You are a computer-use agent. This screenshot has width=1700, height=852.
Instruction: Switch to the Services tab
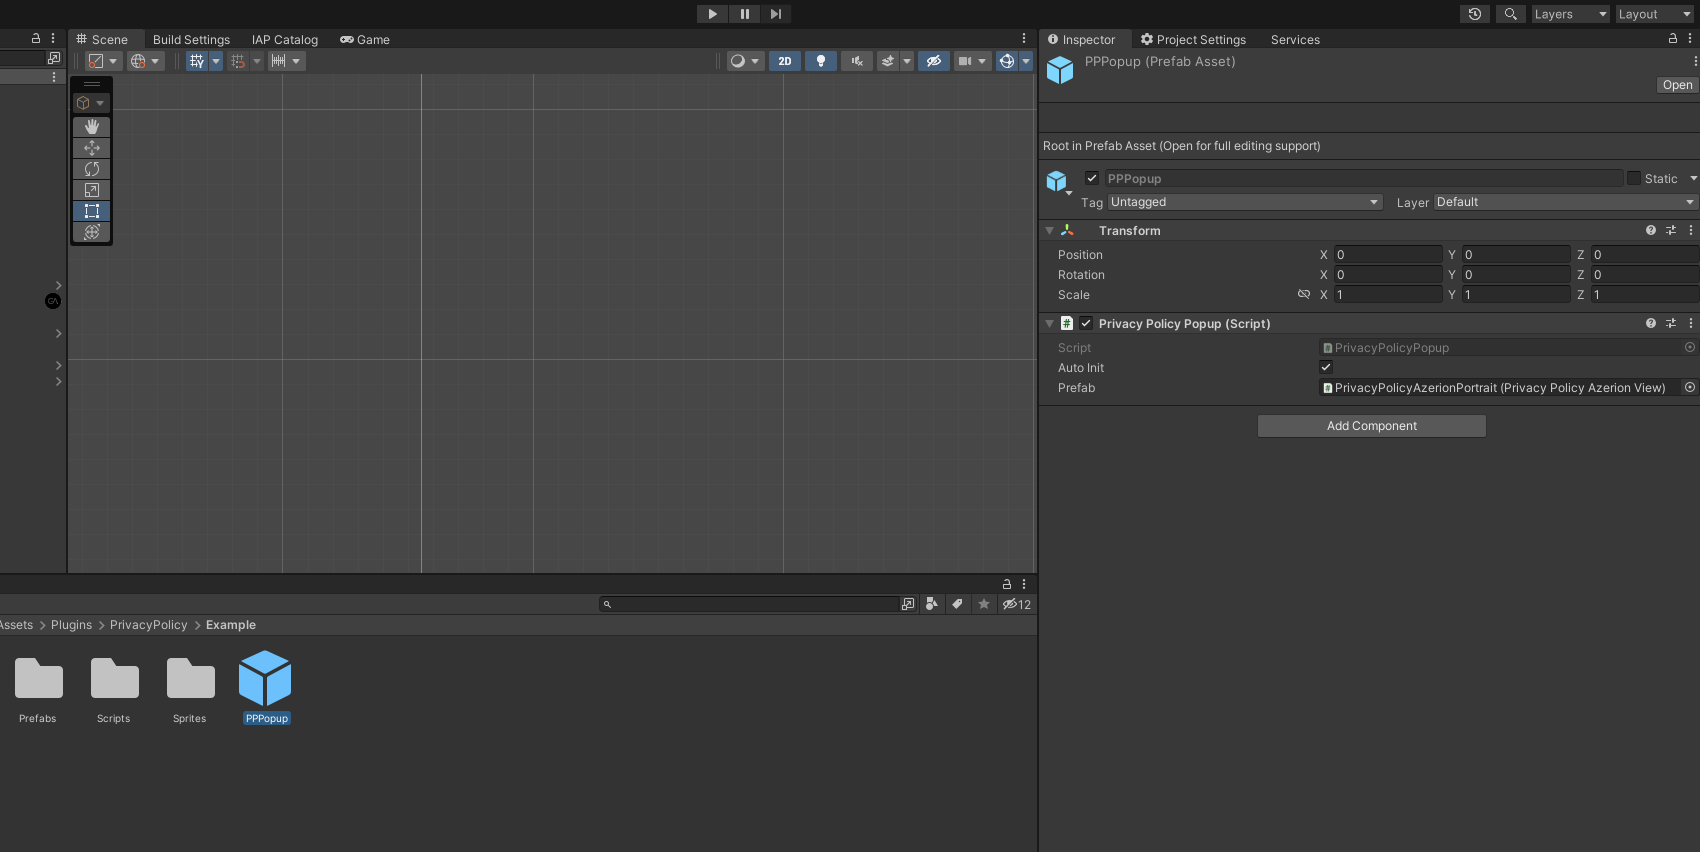(1295, 39)
